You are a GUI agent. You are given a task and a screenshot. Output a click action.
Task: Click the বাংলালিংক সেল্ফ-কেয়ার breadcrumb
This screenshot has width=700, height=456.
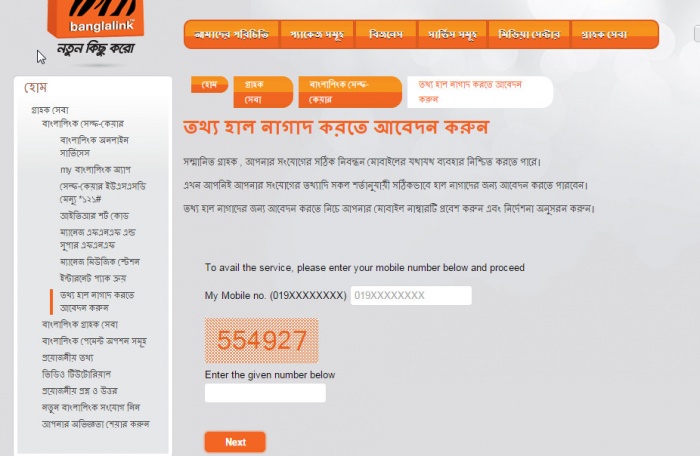pos(350,92)
